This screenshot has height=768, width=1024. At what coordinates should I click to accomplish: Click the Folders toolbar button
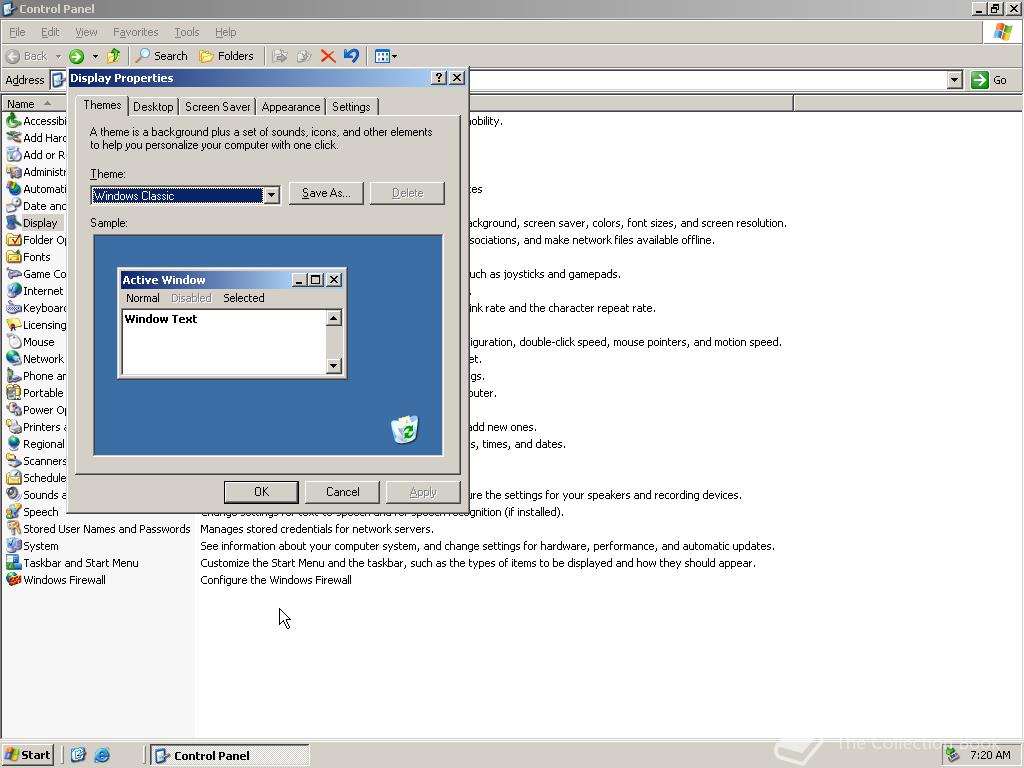click(226, 56)
